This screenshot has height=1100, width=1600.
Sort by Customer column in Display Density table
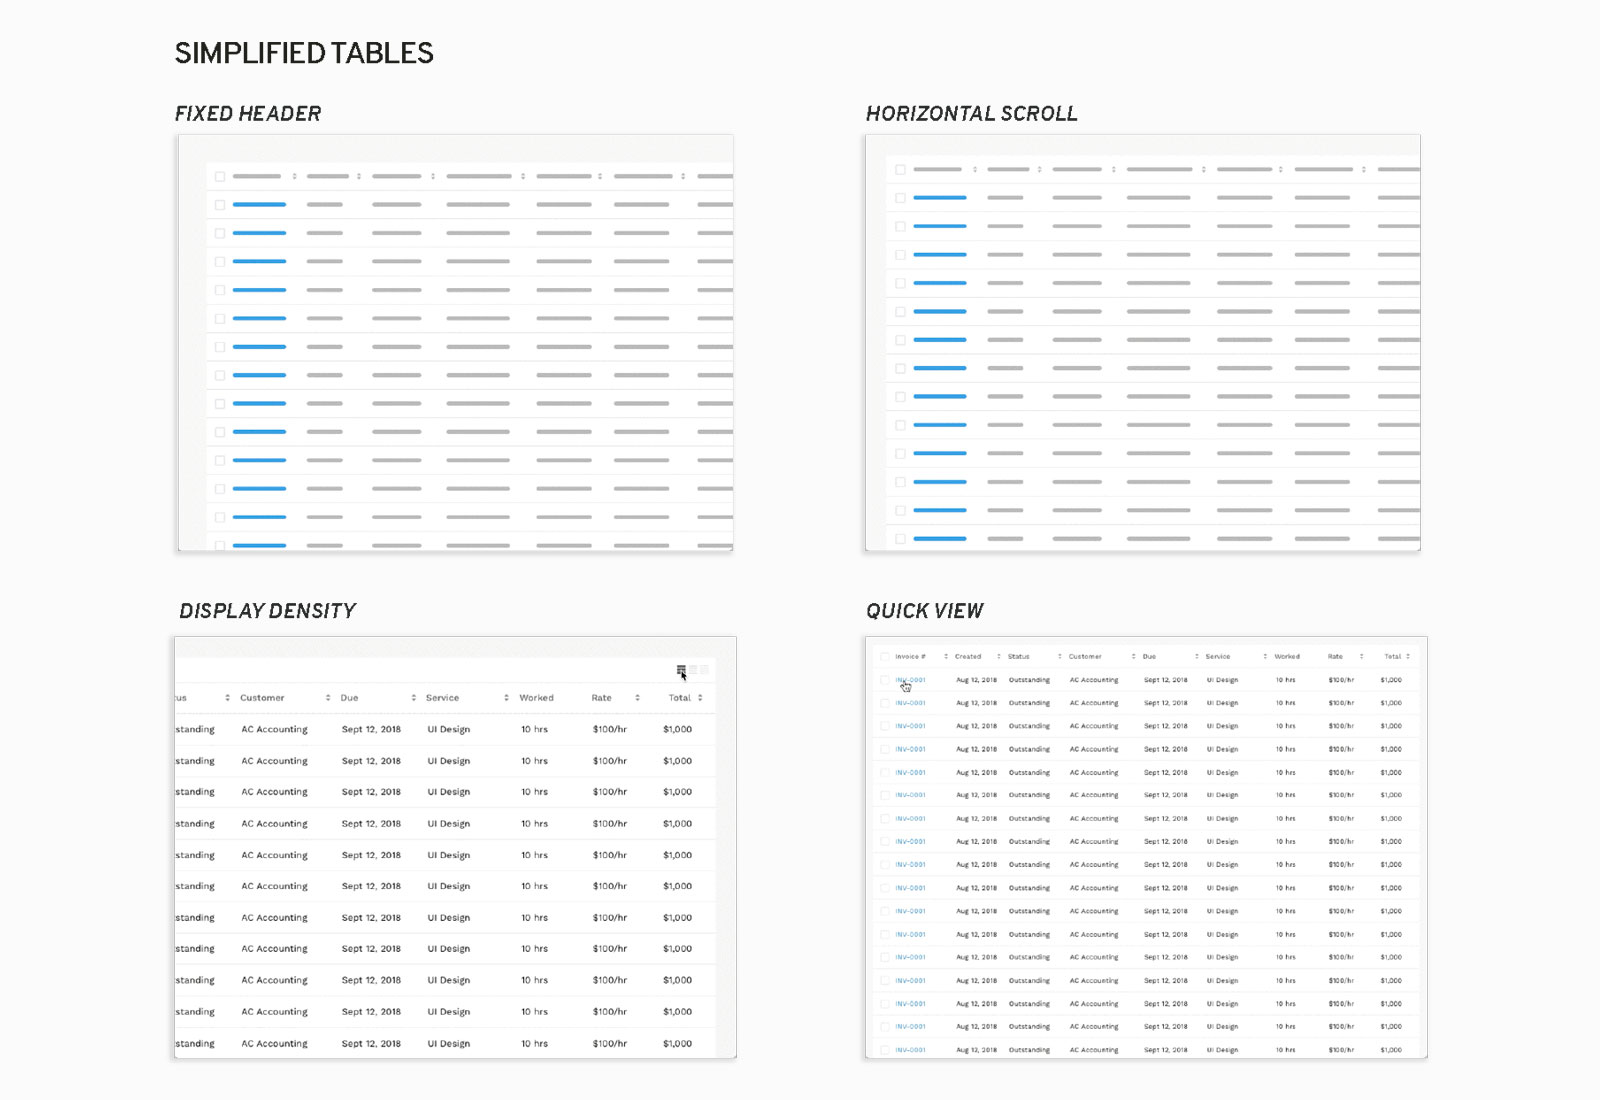(328, 698)
